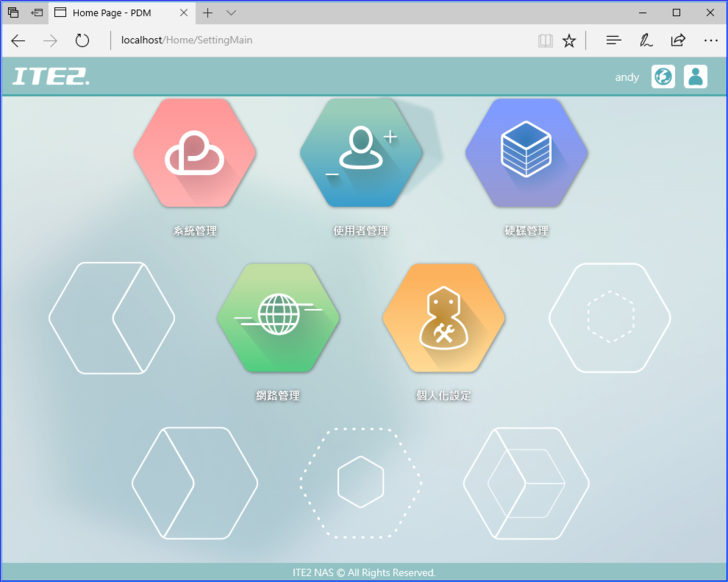Viewport: 728px width, 582px height.
Task: Open the Hub lines icon
Action: click(x=613, y=41)
